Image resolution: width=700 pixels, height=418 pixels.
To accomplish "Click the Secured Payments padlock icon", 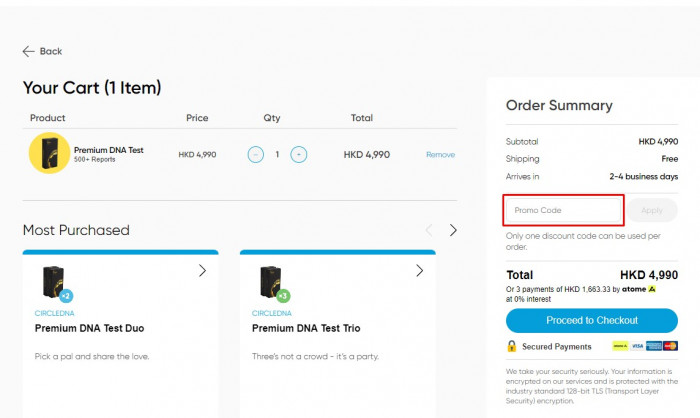I will point(512,346).
